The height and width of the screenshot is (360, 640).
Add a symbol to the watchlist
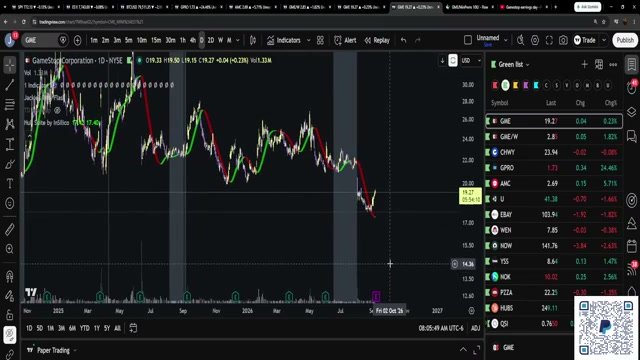584,64
